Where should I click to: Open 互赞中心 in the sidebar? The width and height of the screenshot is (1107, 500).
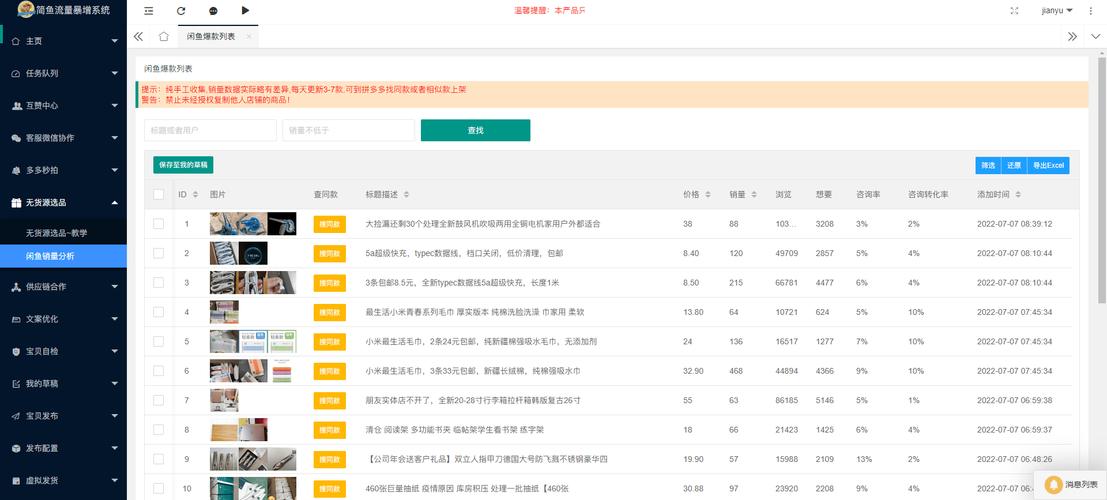pos(64,105)
